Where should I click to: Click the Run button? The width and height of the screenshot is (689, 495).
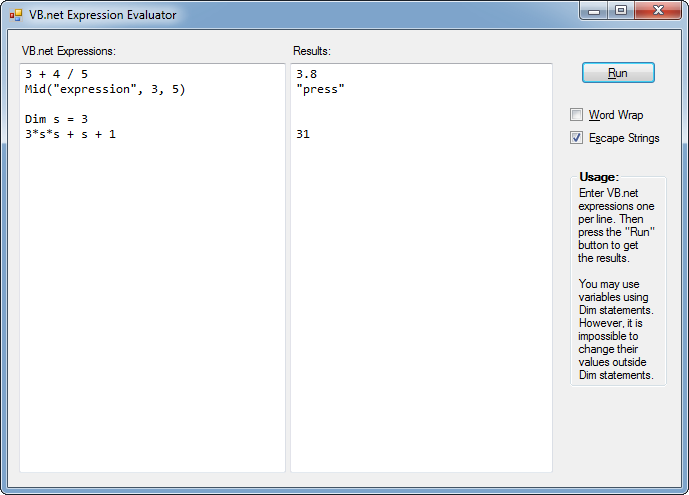(618, 73)
